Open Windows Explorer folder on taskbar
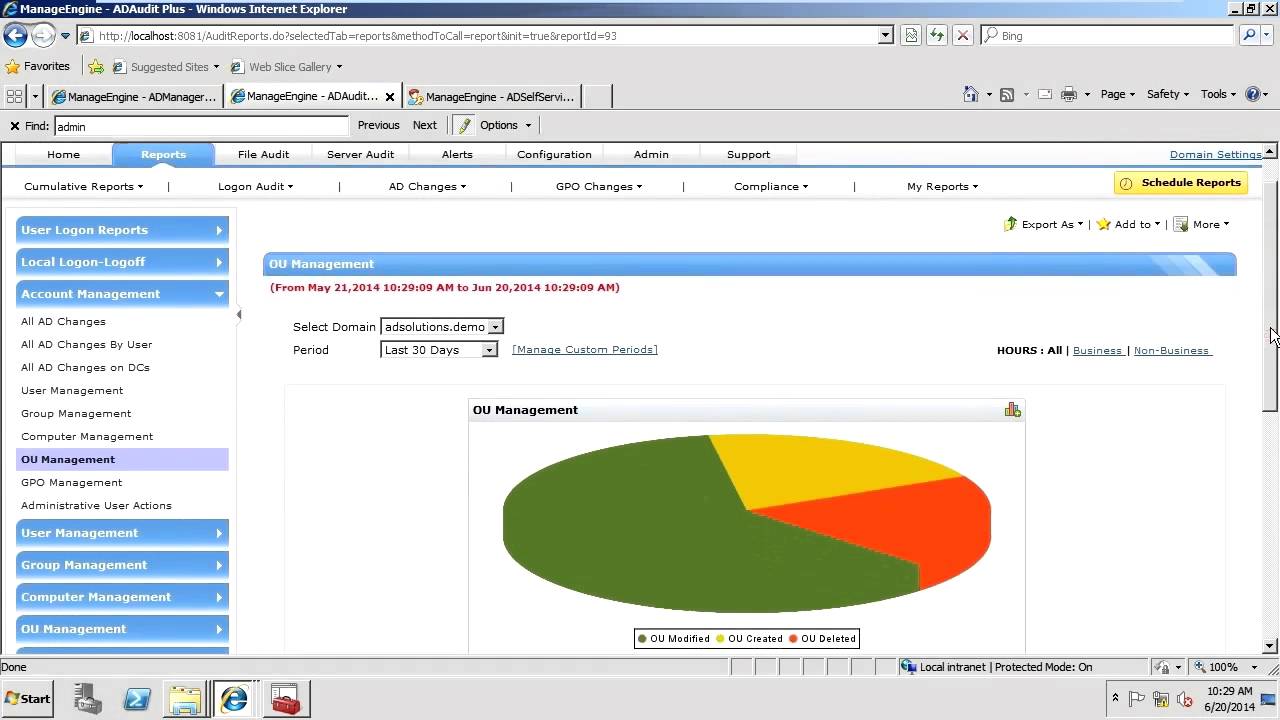Screen dimensions: 1280x720 click(186, 698)
